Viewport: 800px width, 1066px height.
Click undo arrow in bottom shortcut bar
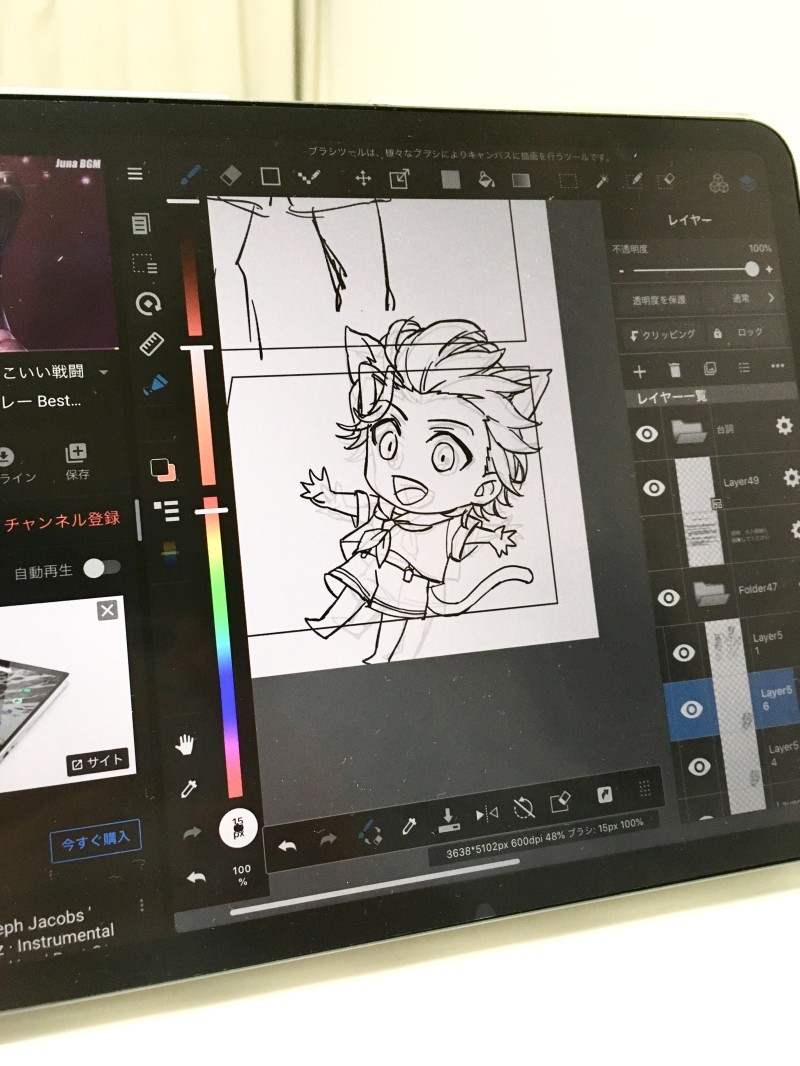pyautogui.click(x=288, y=846)
